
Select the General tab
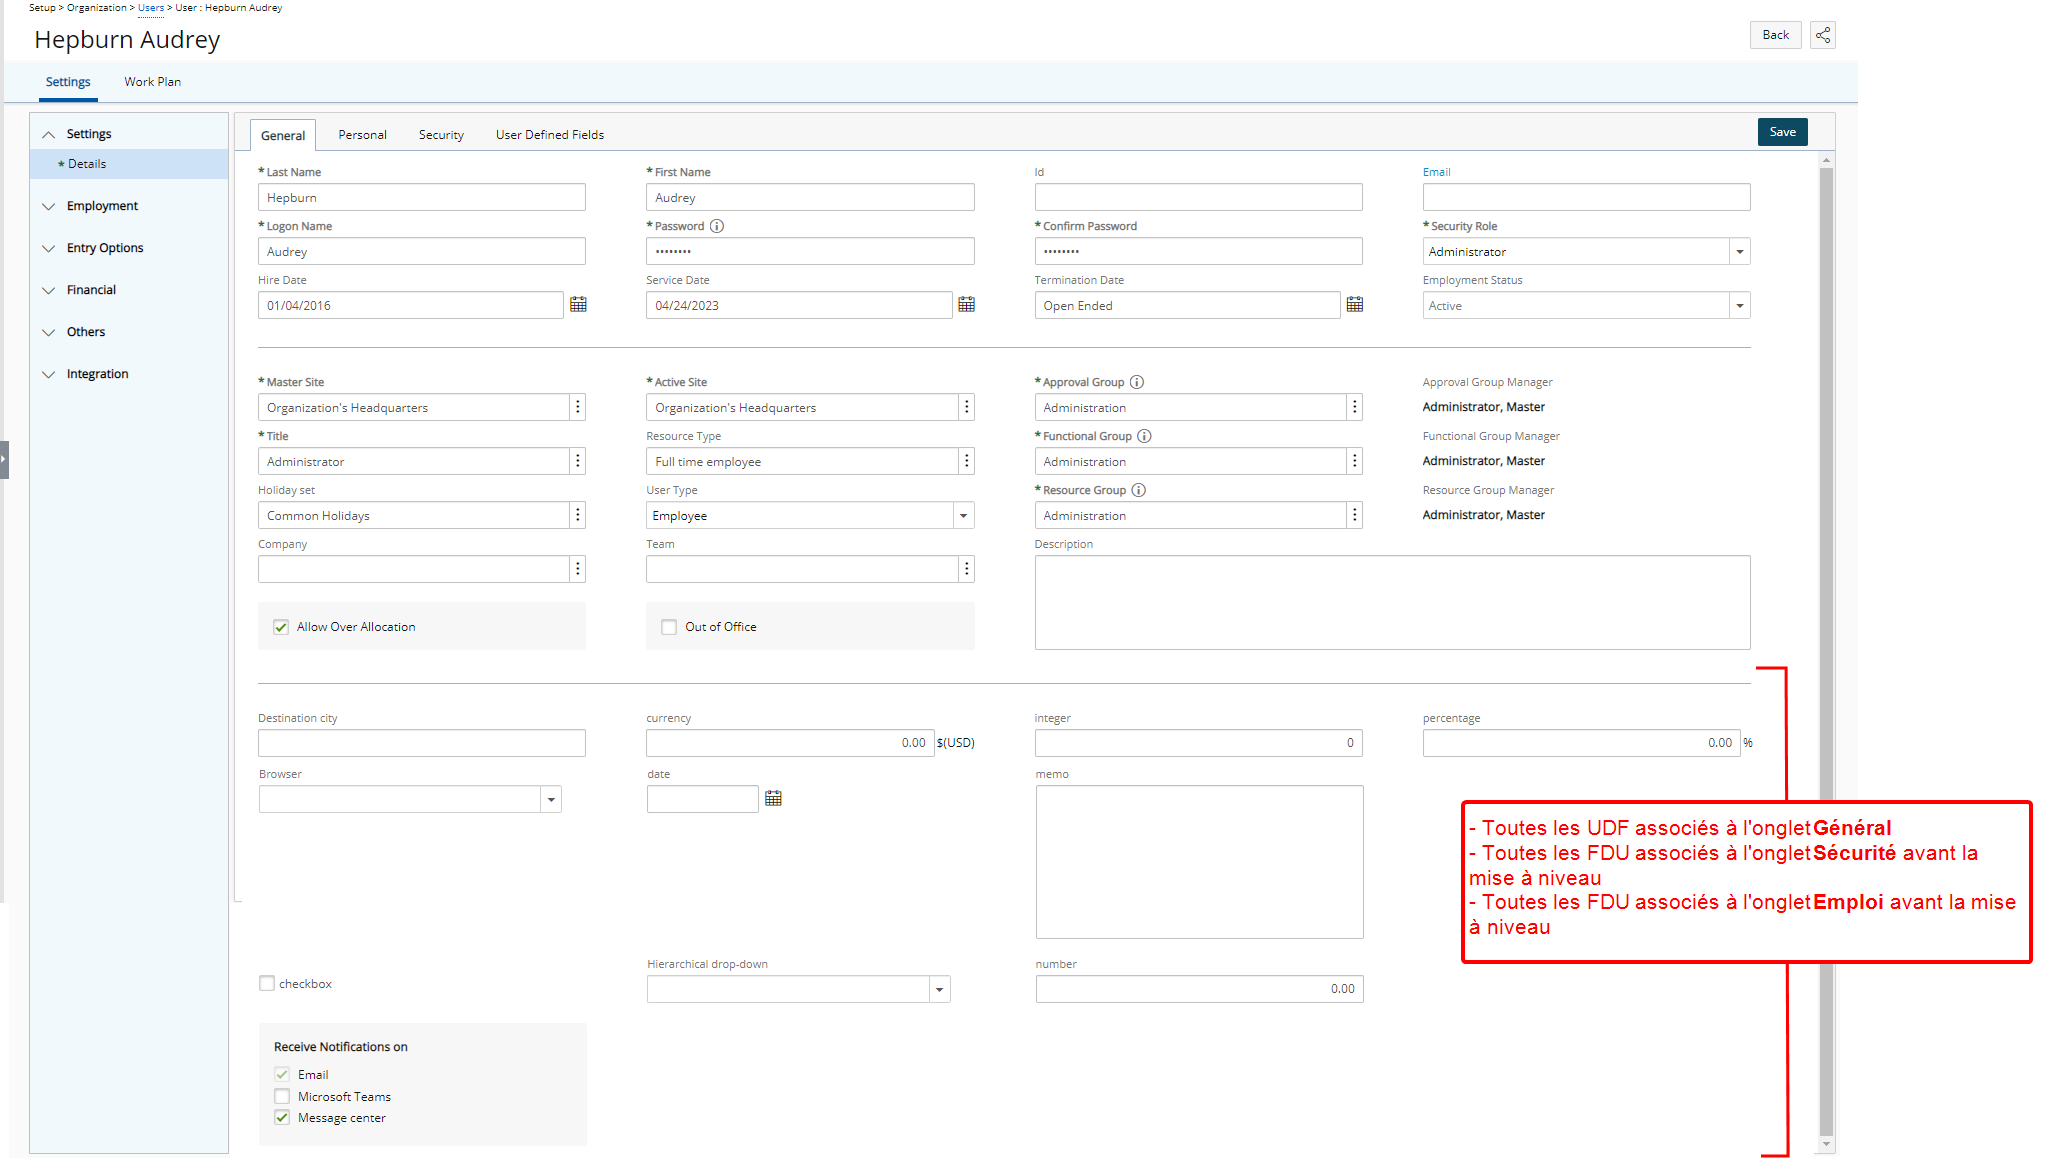283,135
